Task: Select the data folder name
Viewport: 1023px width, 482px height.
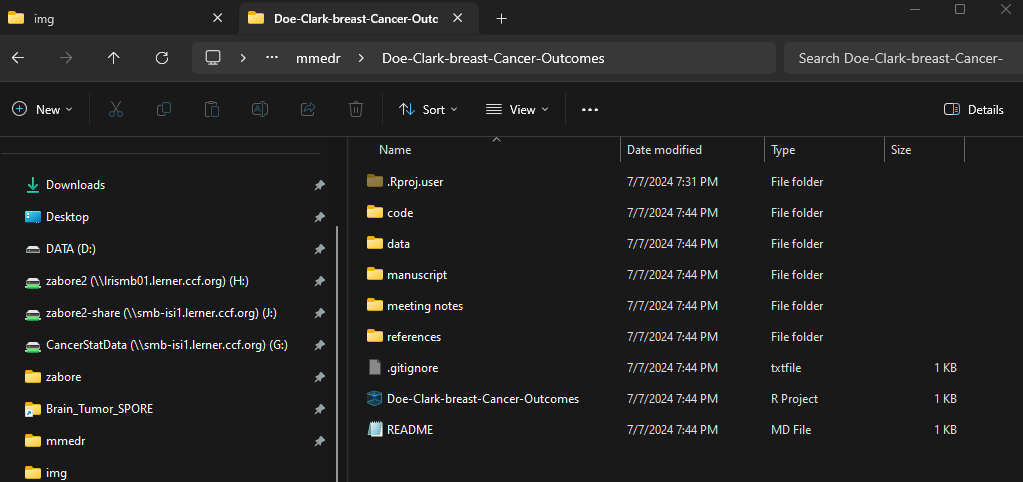Action: tap(398, 244)
